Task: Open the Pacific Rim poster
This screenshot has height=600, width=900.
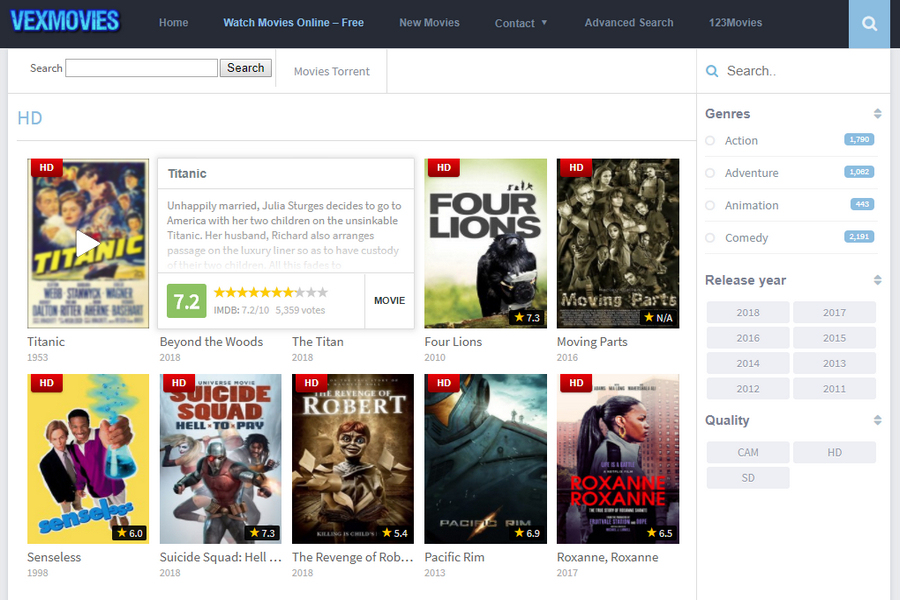Action: (x=486, y=459)
